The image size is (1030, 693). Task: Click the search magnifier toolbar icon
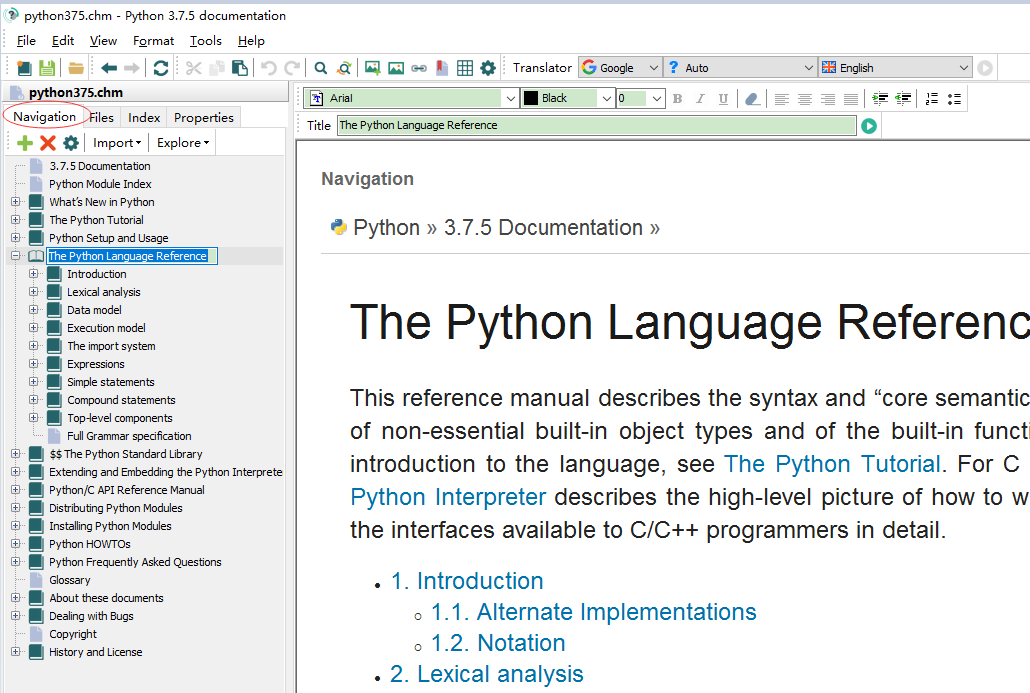tap(321, 68)
